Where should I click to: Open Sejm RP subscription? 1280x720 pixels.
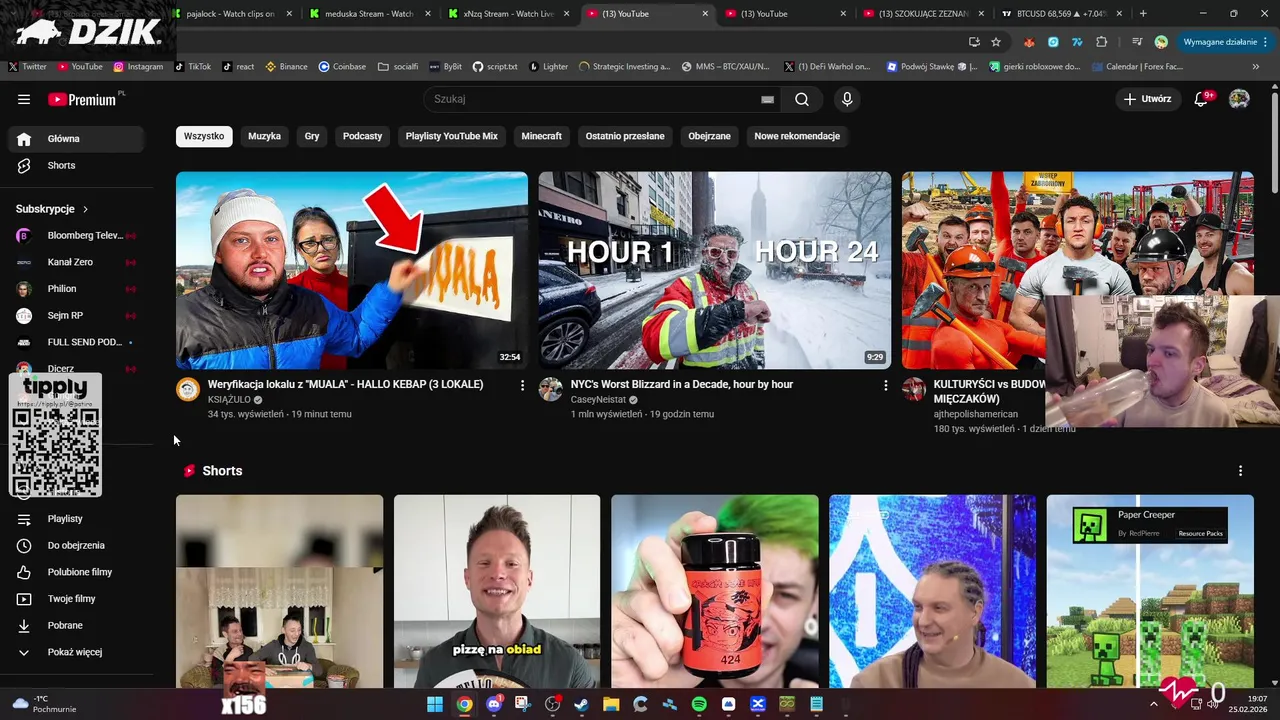(76, 316)
